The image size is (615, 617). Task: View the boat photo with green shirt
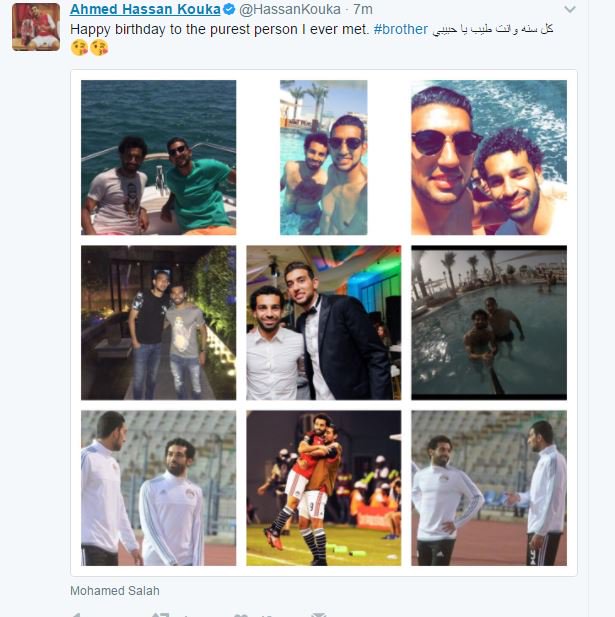(159, 157)
